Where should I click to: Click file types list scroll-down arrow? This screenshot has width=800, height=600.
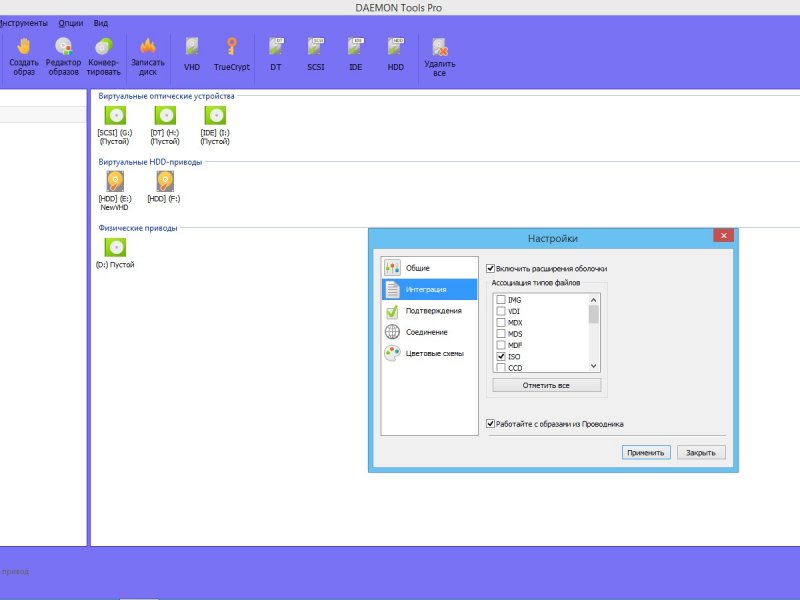[593, 366]
